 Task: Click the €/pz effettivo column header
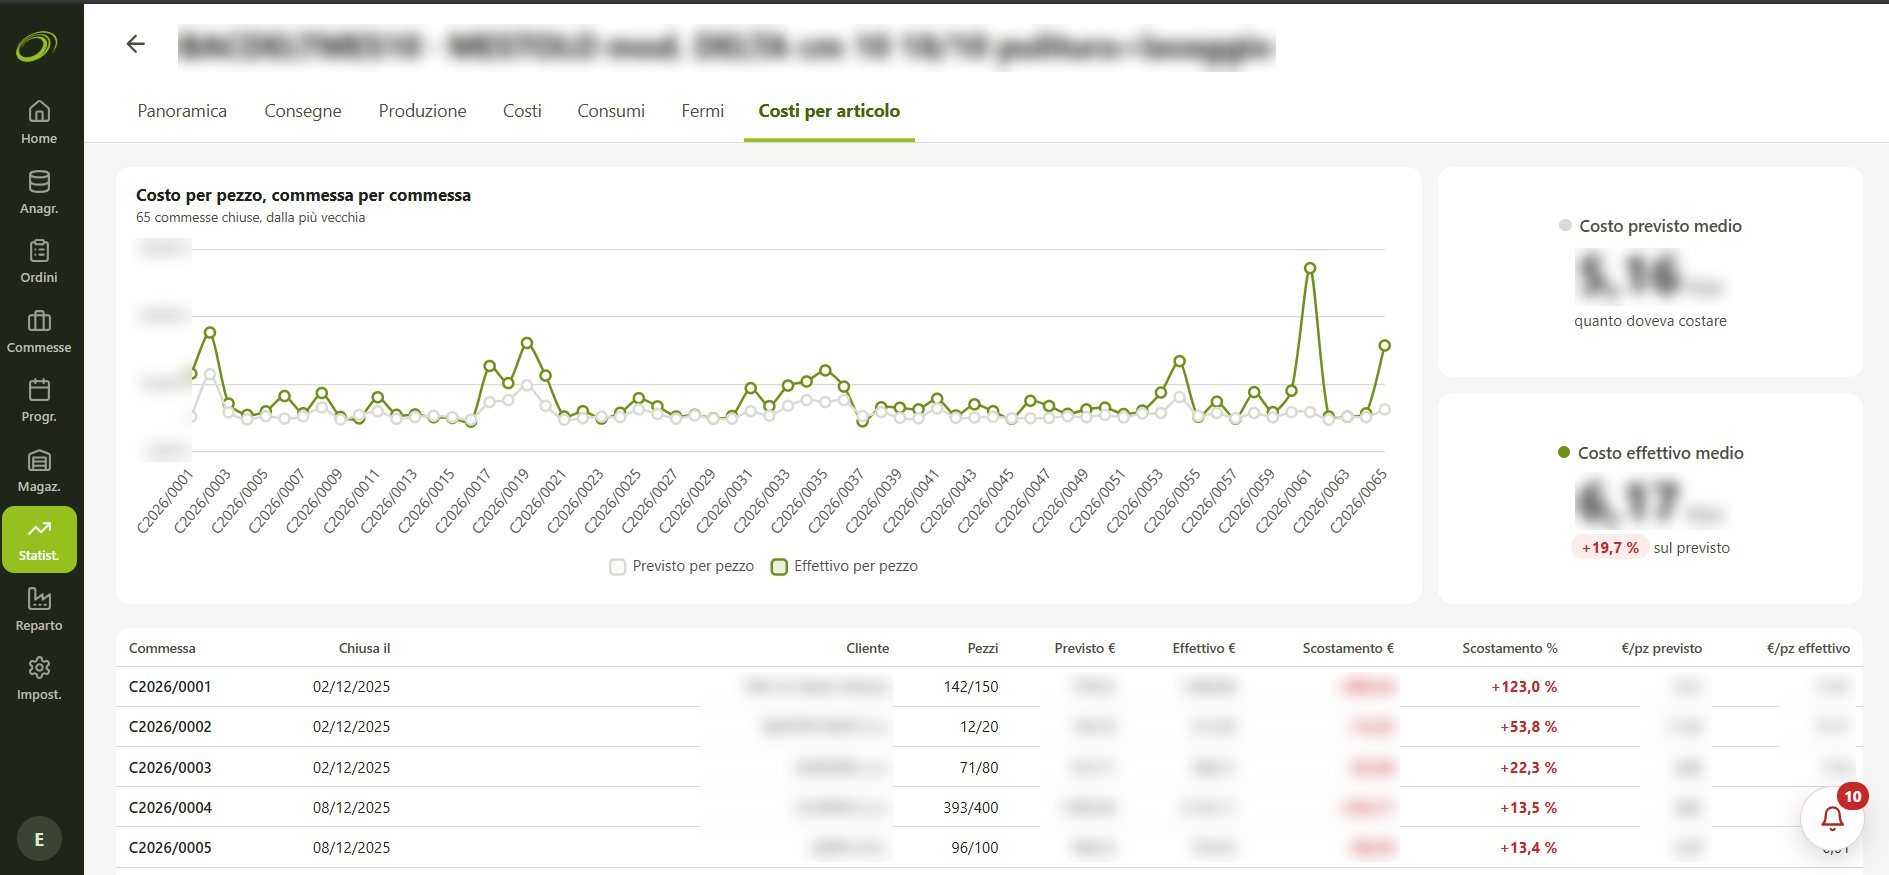pos(1808,648)
